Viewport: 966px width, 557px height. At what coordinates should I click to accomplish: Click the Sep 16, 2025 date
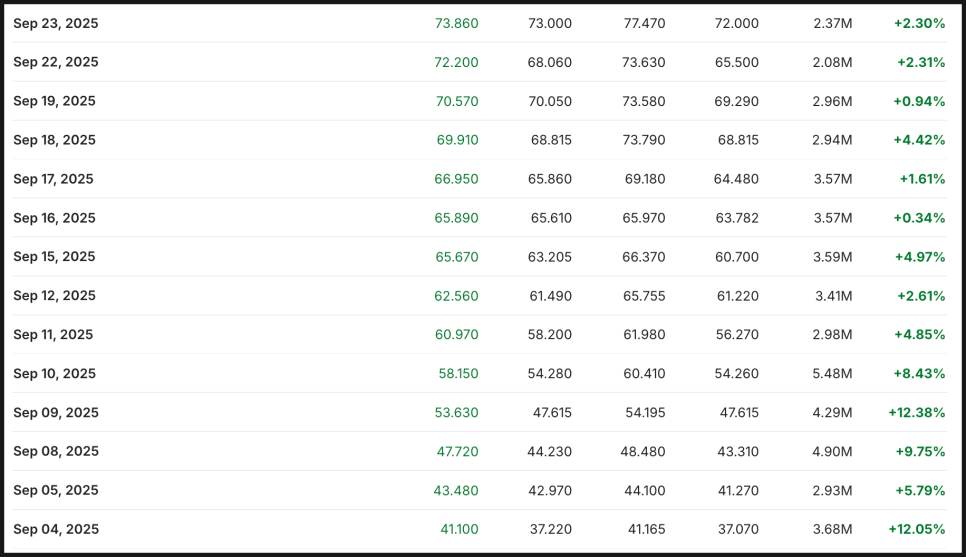pos(54,218)
